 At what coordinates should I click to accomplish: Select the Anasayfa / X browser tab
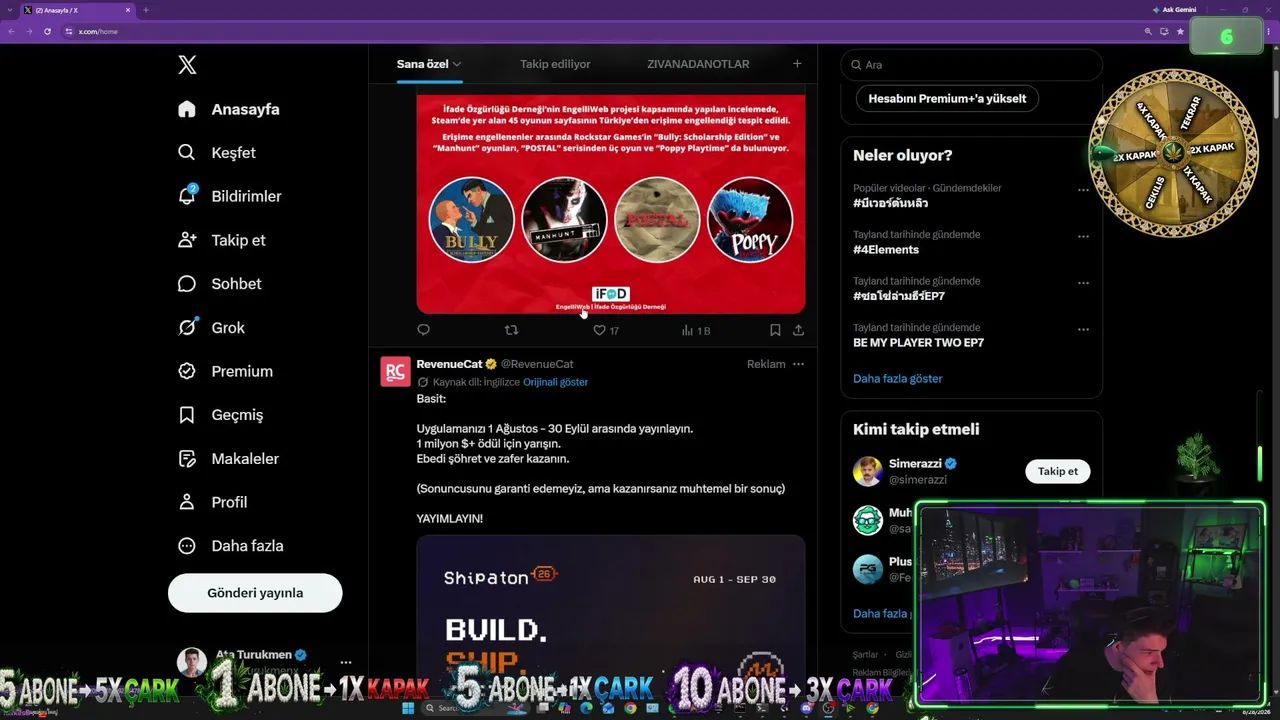[x=78, y=10]
